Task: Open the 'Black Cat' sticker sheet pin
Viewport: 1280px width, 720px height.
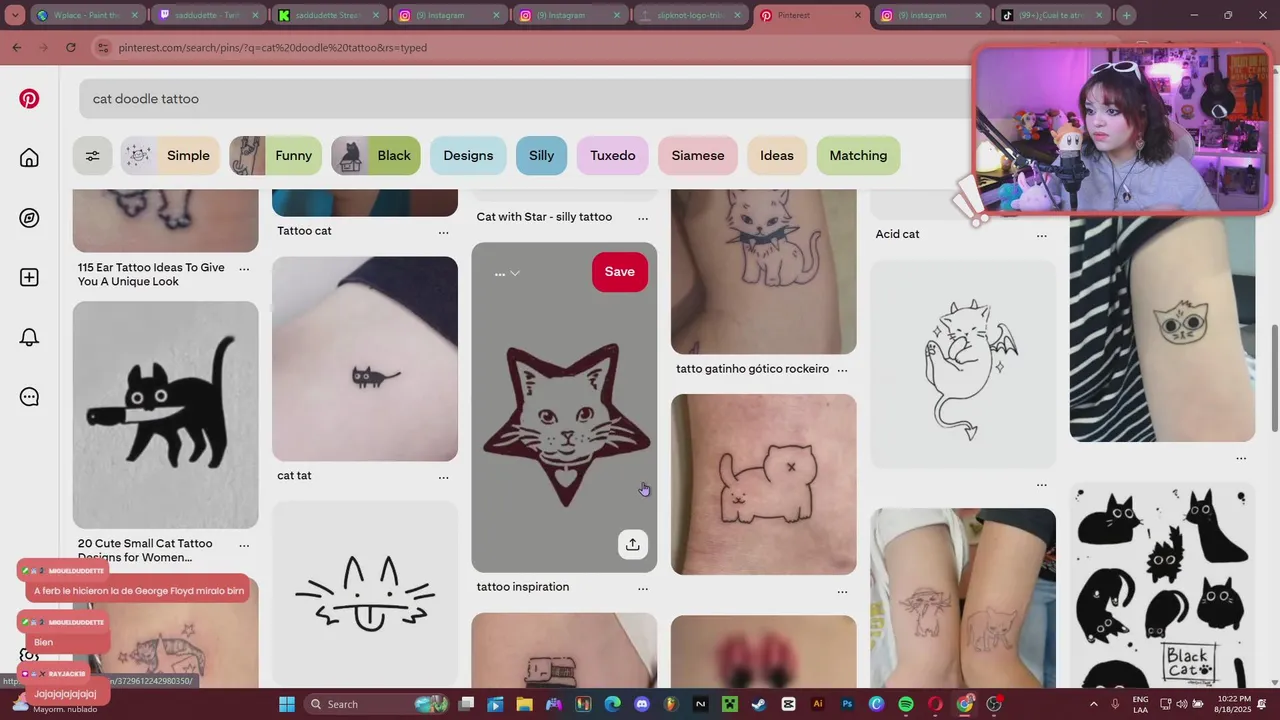Action: (1162, 585)
